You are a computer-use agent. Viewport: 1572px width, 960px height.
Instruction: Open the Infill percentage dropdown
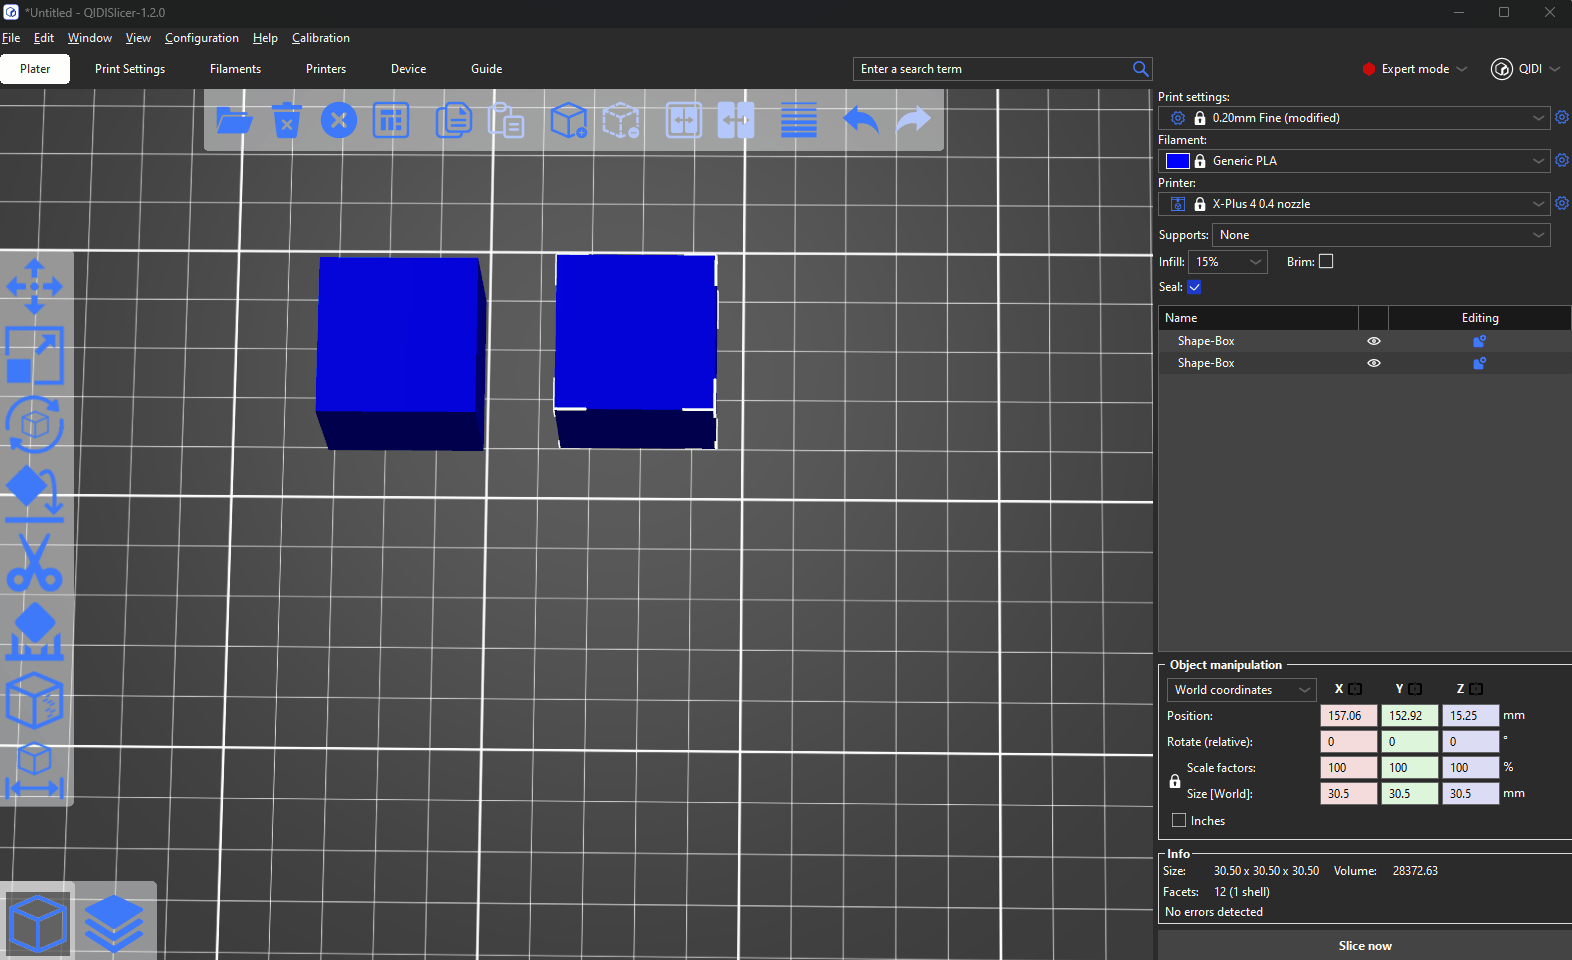tap(1228, 262)
